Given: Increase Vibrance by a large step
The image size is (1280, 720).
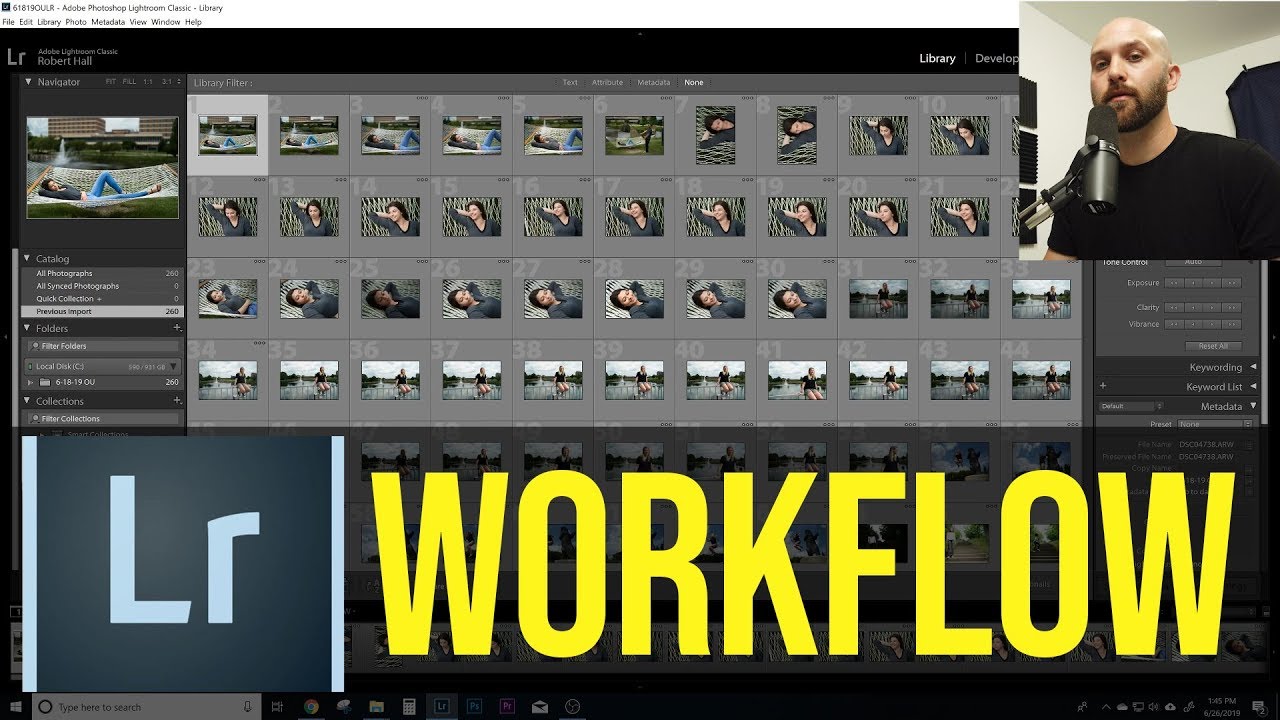Looking at the screenshot, I should pyautogui.click(x=1232, y=324).
